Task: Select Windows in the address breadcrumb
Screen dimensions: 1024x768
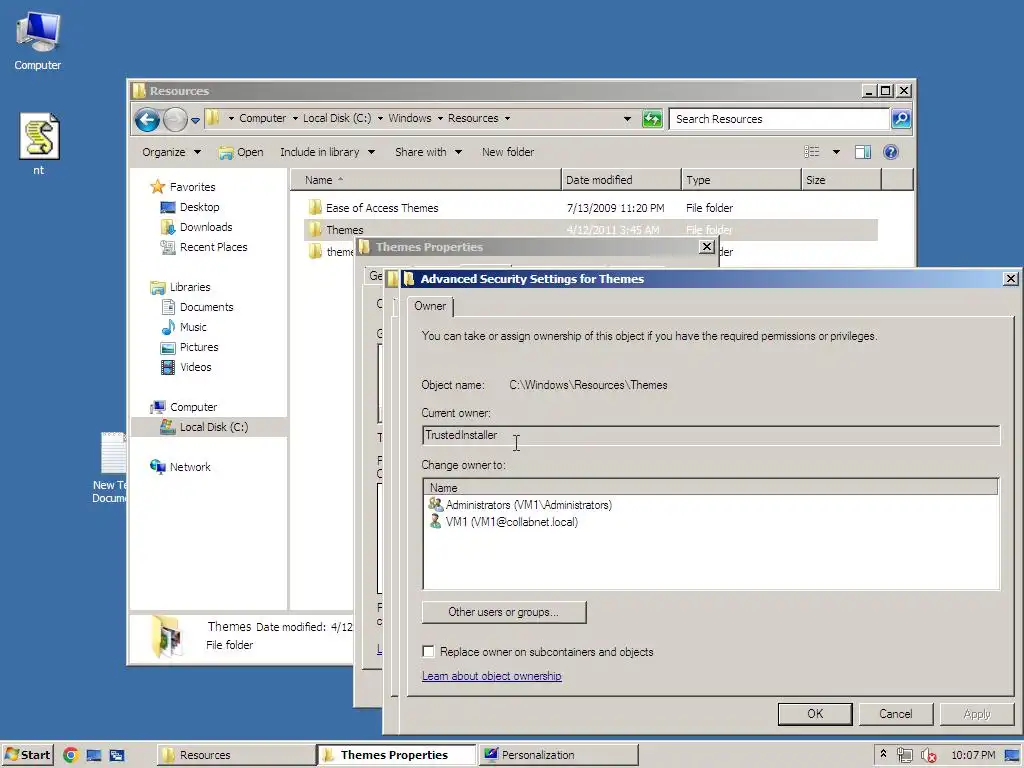Action: tap(409, 118)
